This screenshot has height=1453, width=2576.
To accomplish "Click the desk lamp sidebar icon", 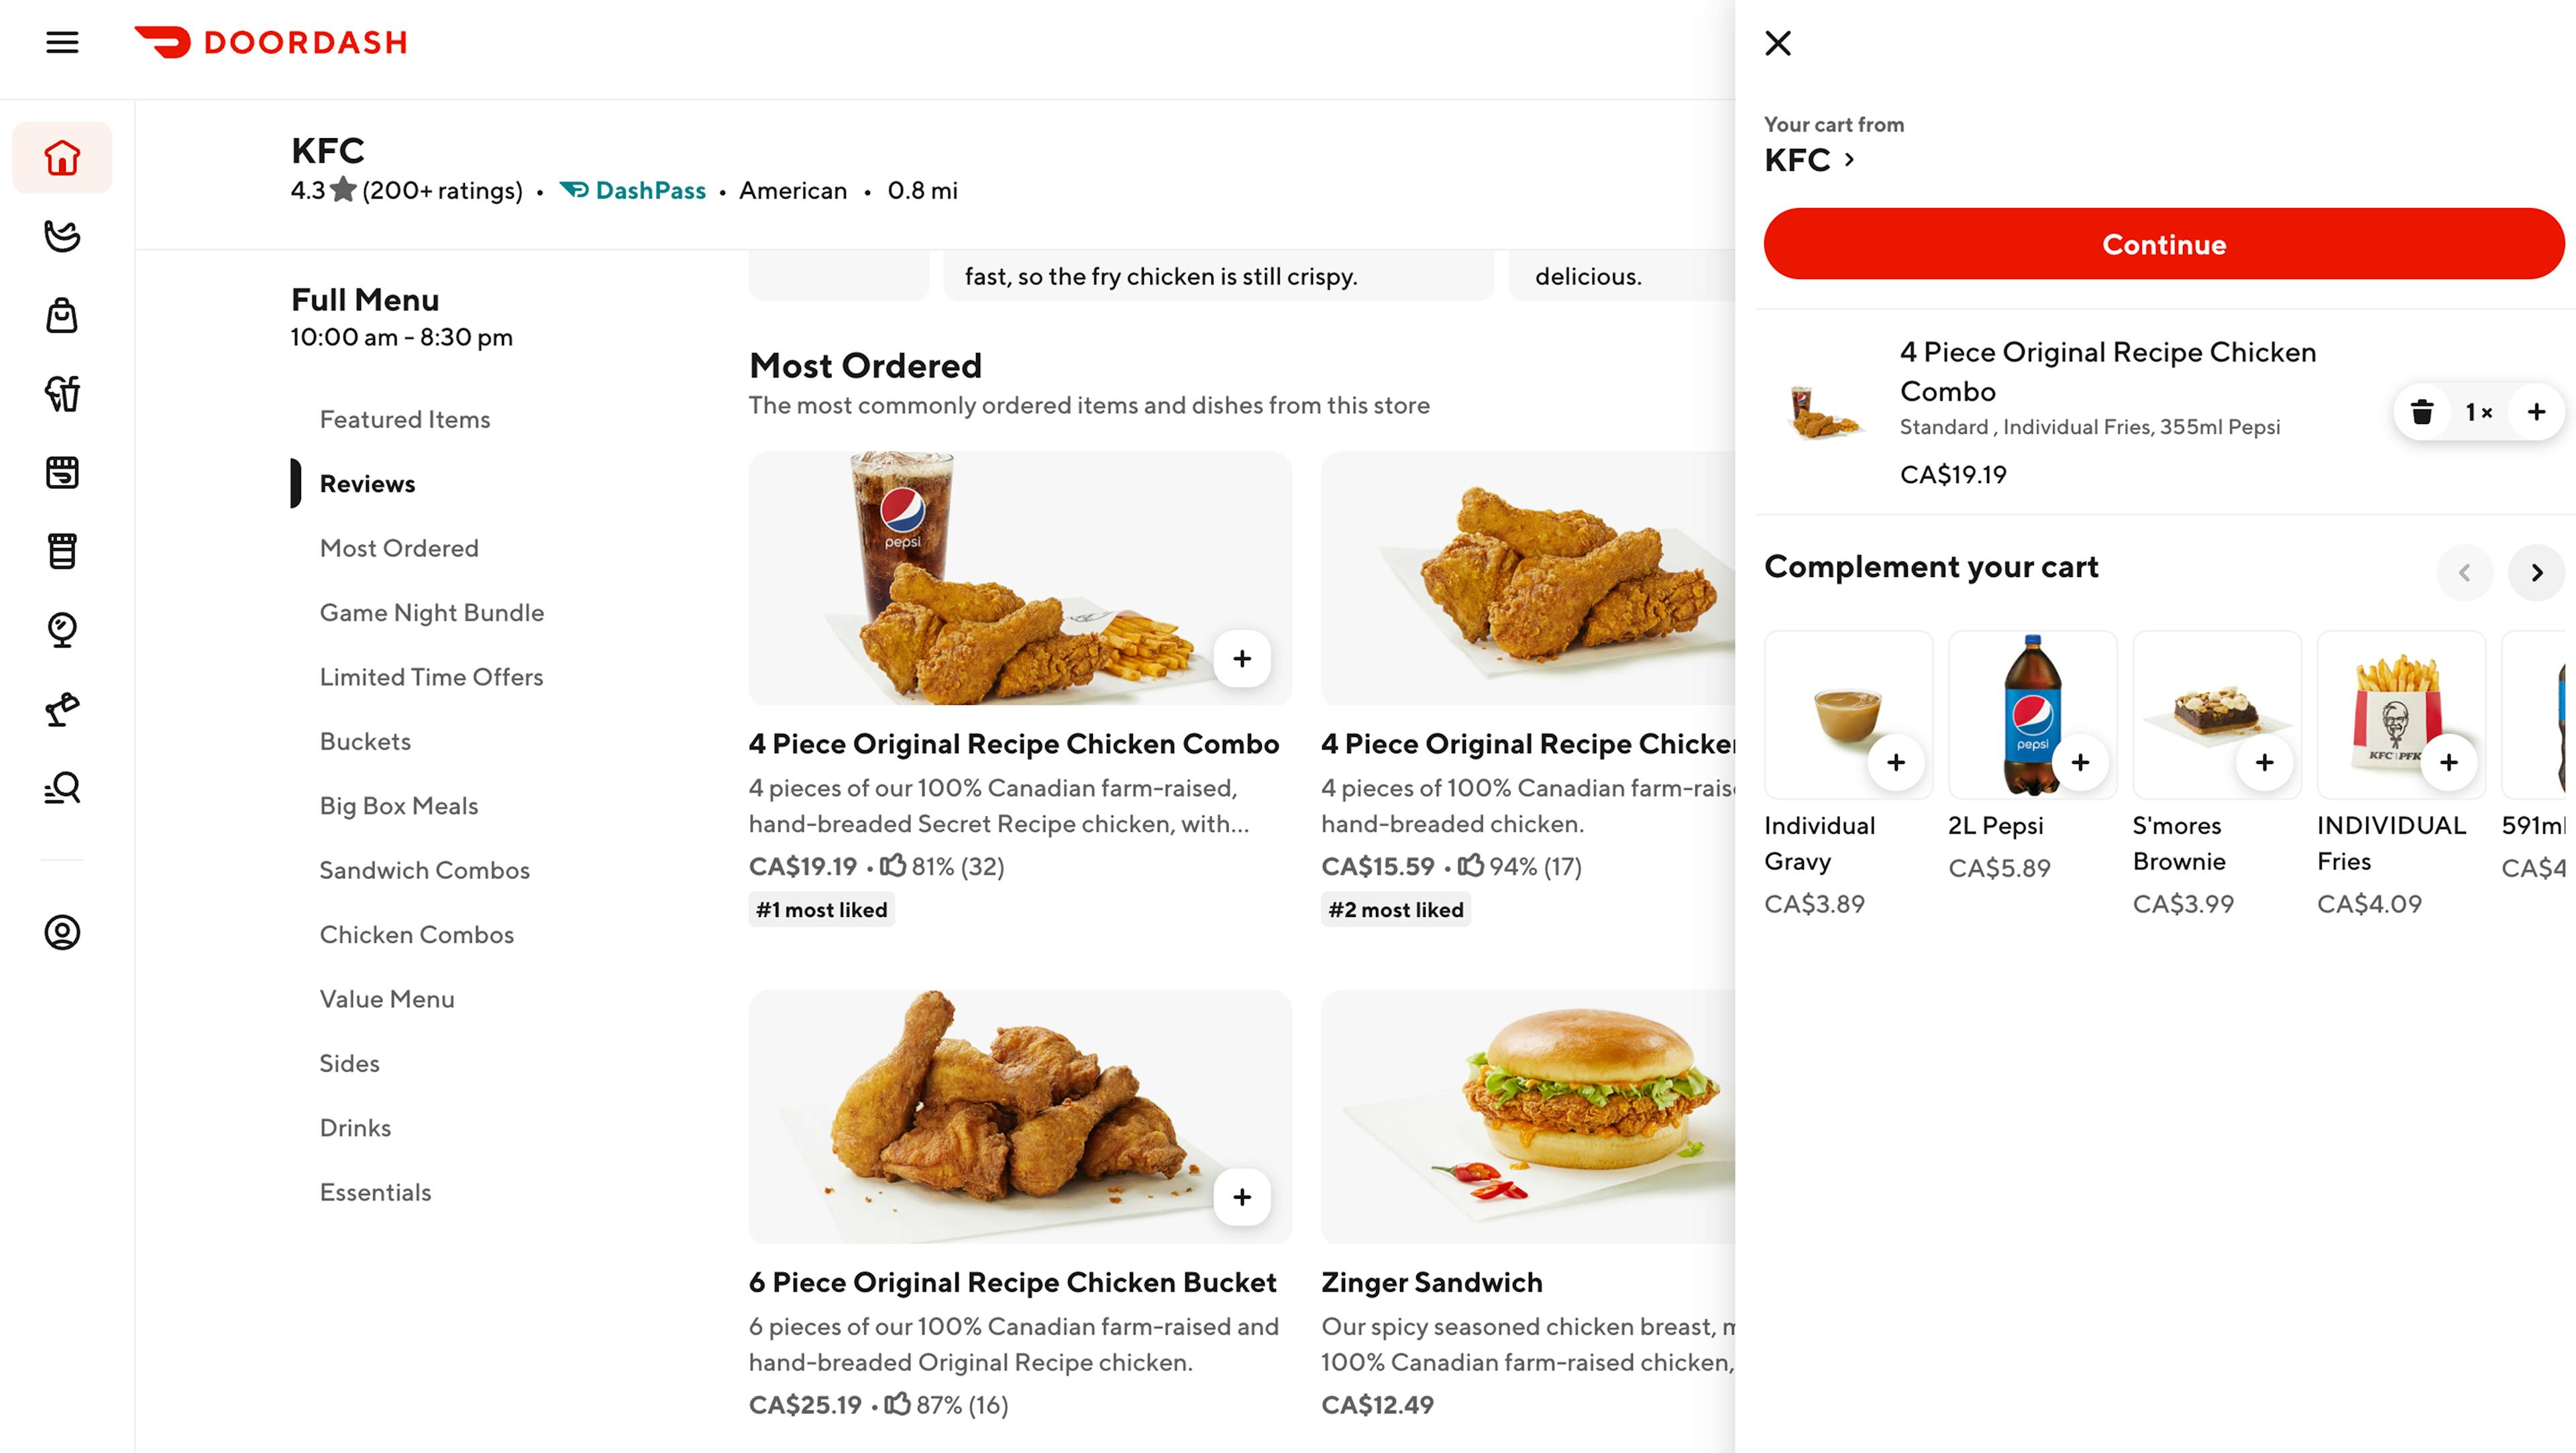I will click(x=62, y=708).
